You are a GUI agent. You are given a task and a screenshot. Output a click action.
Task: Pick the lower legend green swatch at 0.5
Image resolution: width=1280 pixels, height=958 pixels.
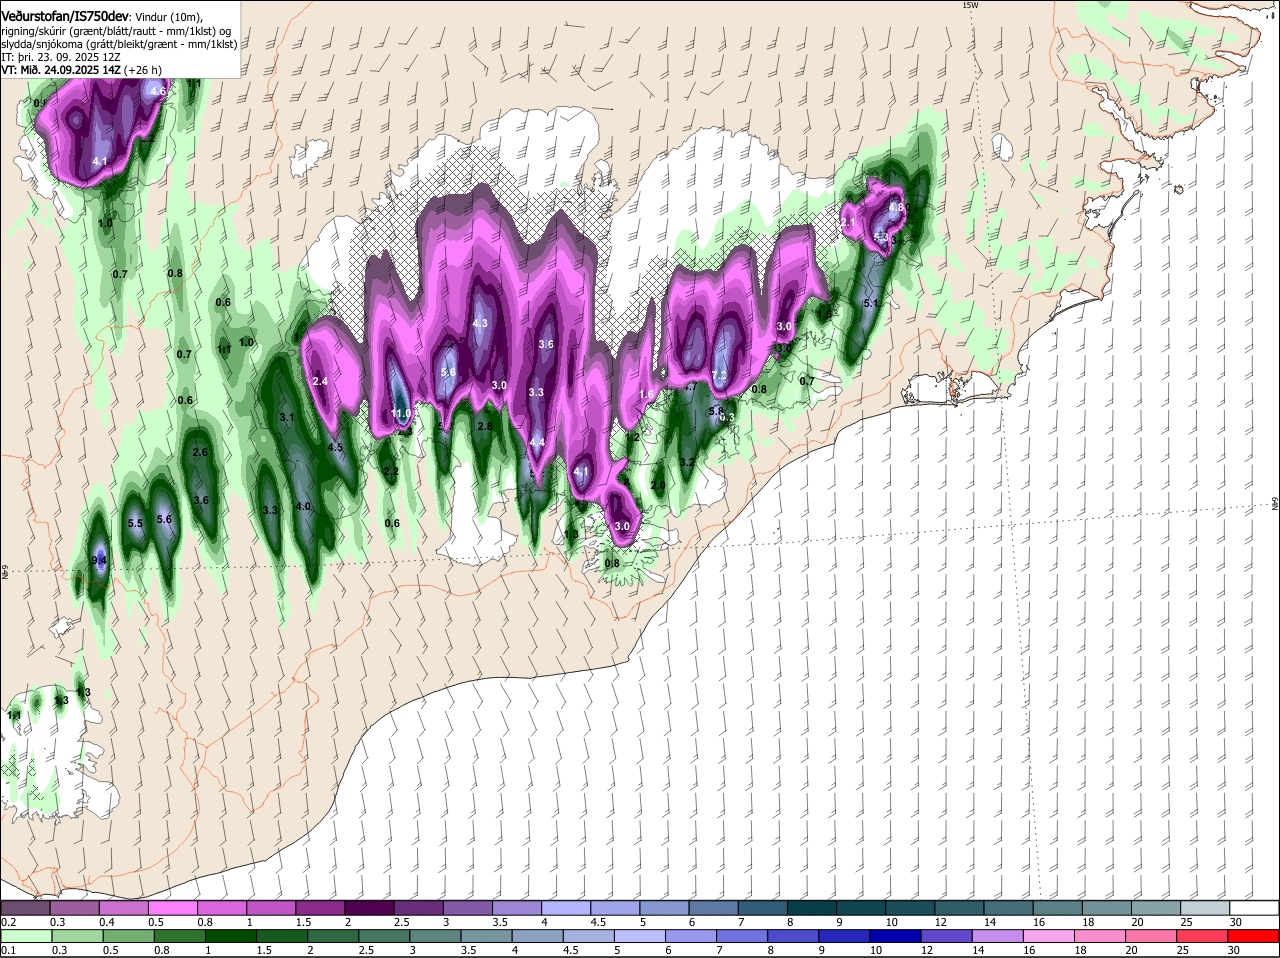(x=127, y=936)
